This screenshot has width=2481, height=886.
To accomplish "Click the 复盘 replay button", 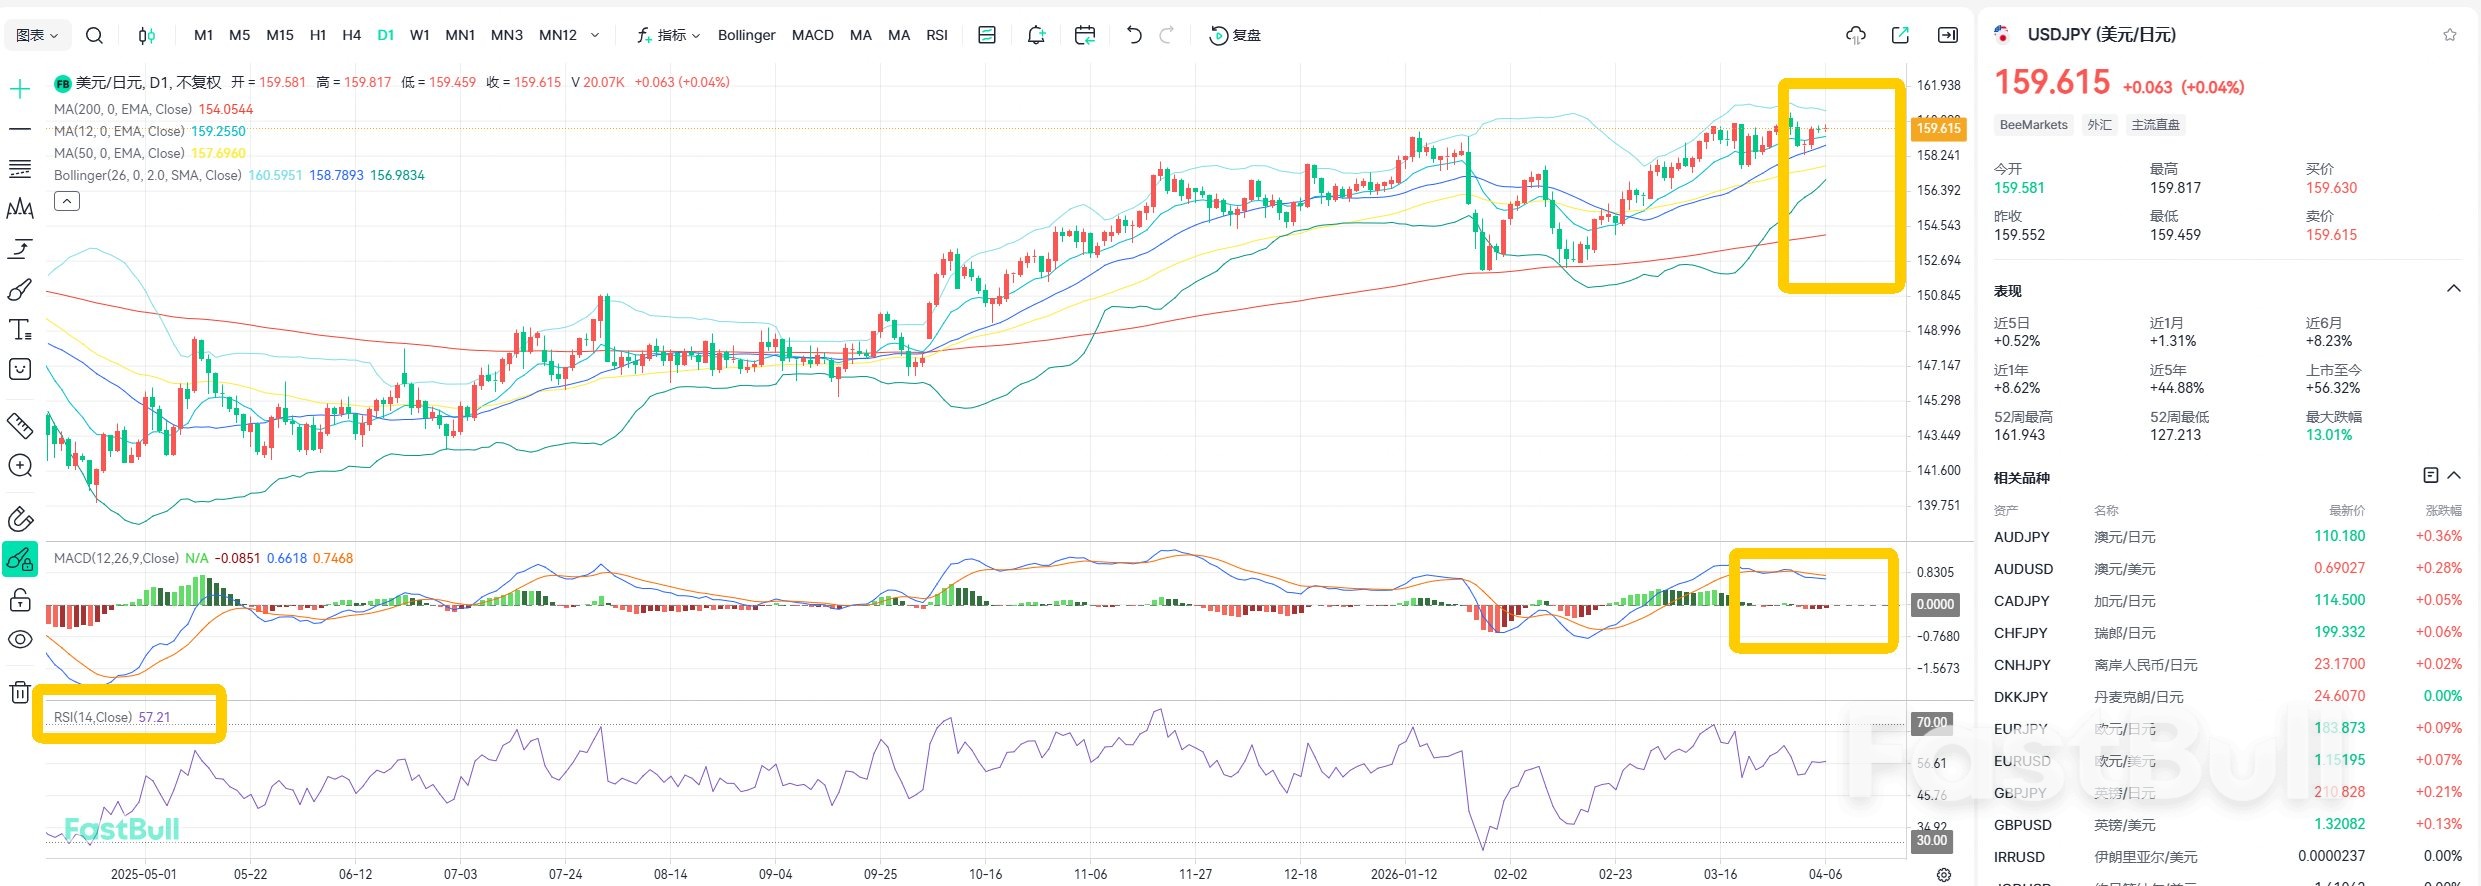I will point(1235,35).
